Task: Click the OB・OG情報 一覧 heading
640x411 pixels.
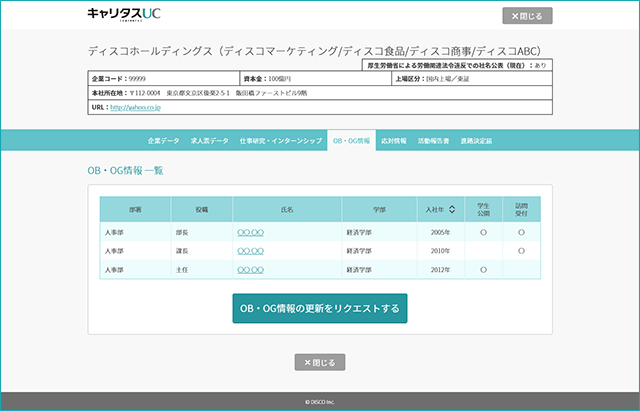Action: pyautogui.click(x=125, y=171)
